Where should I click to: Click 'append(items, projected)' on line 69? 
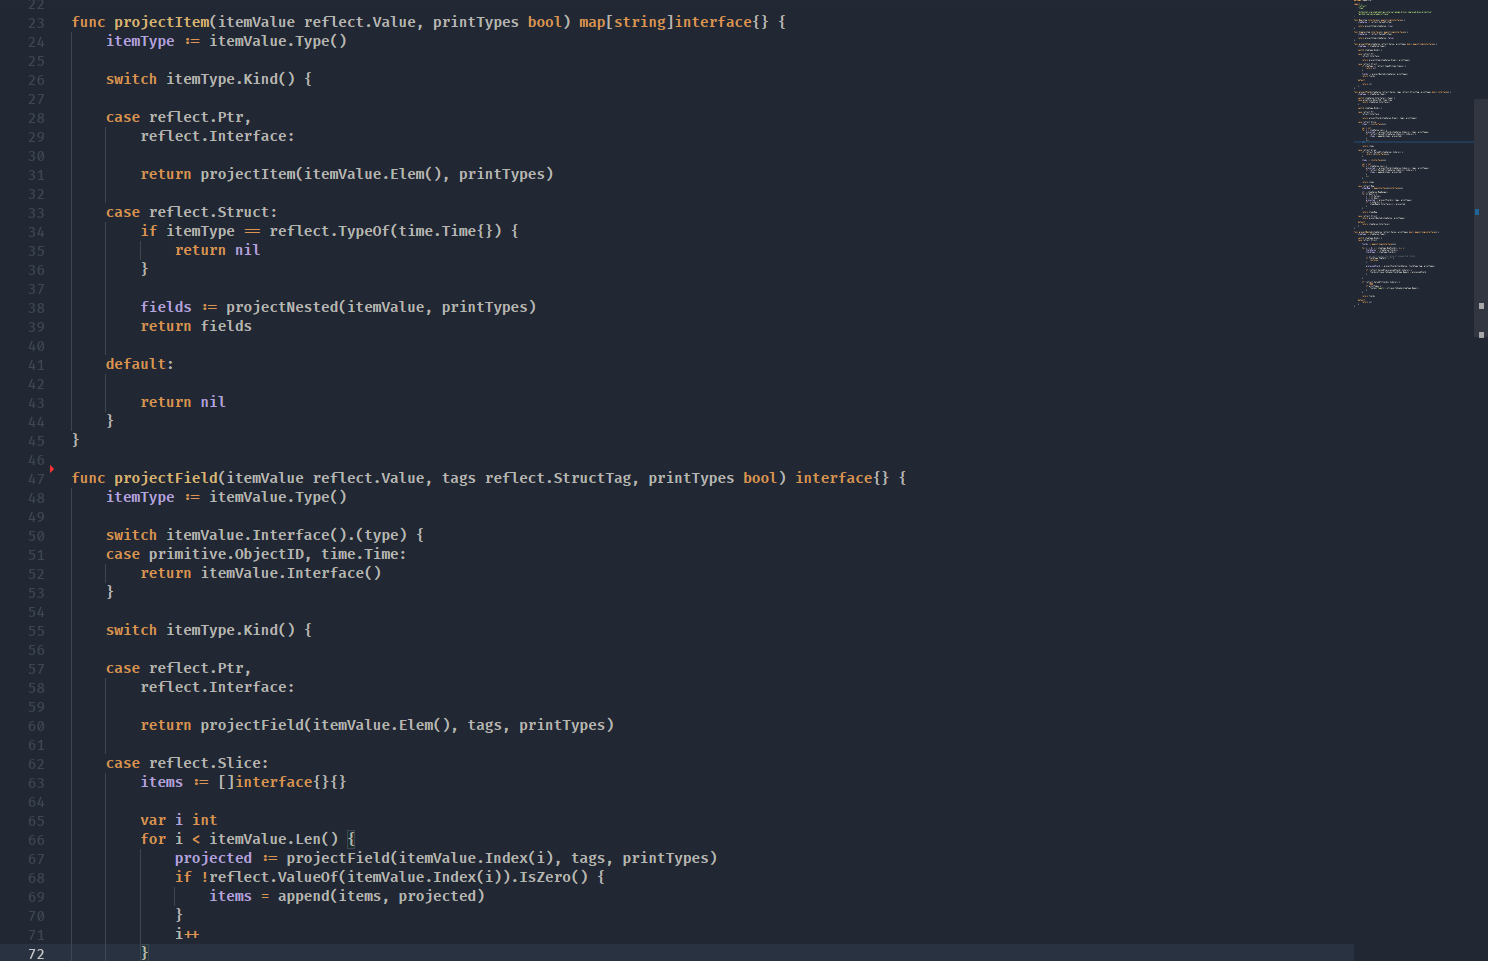(x=381, y=896)
